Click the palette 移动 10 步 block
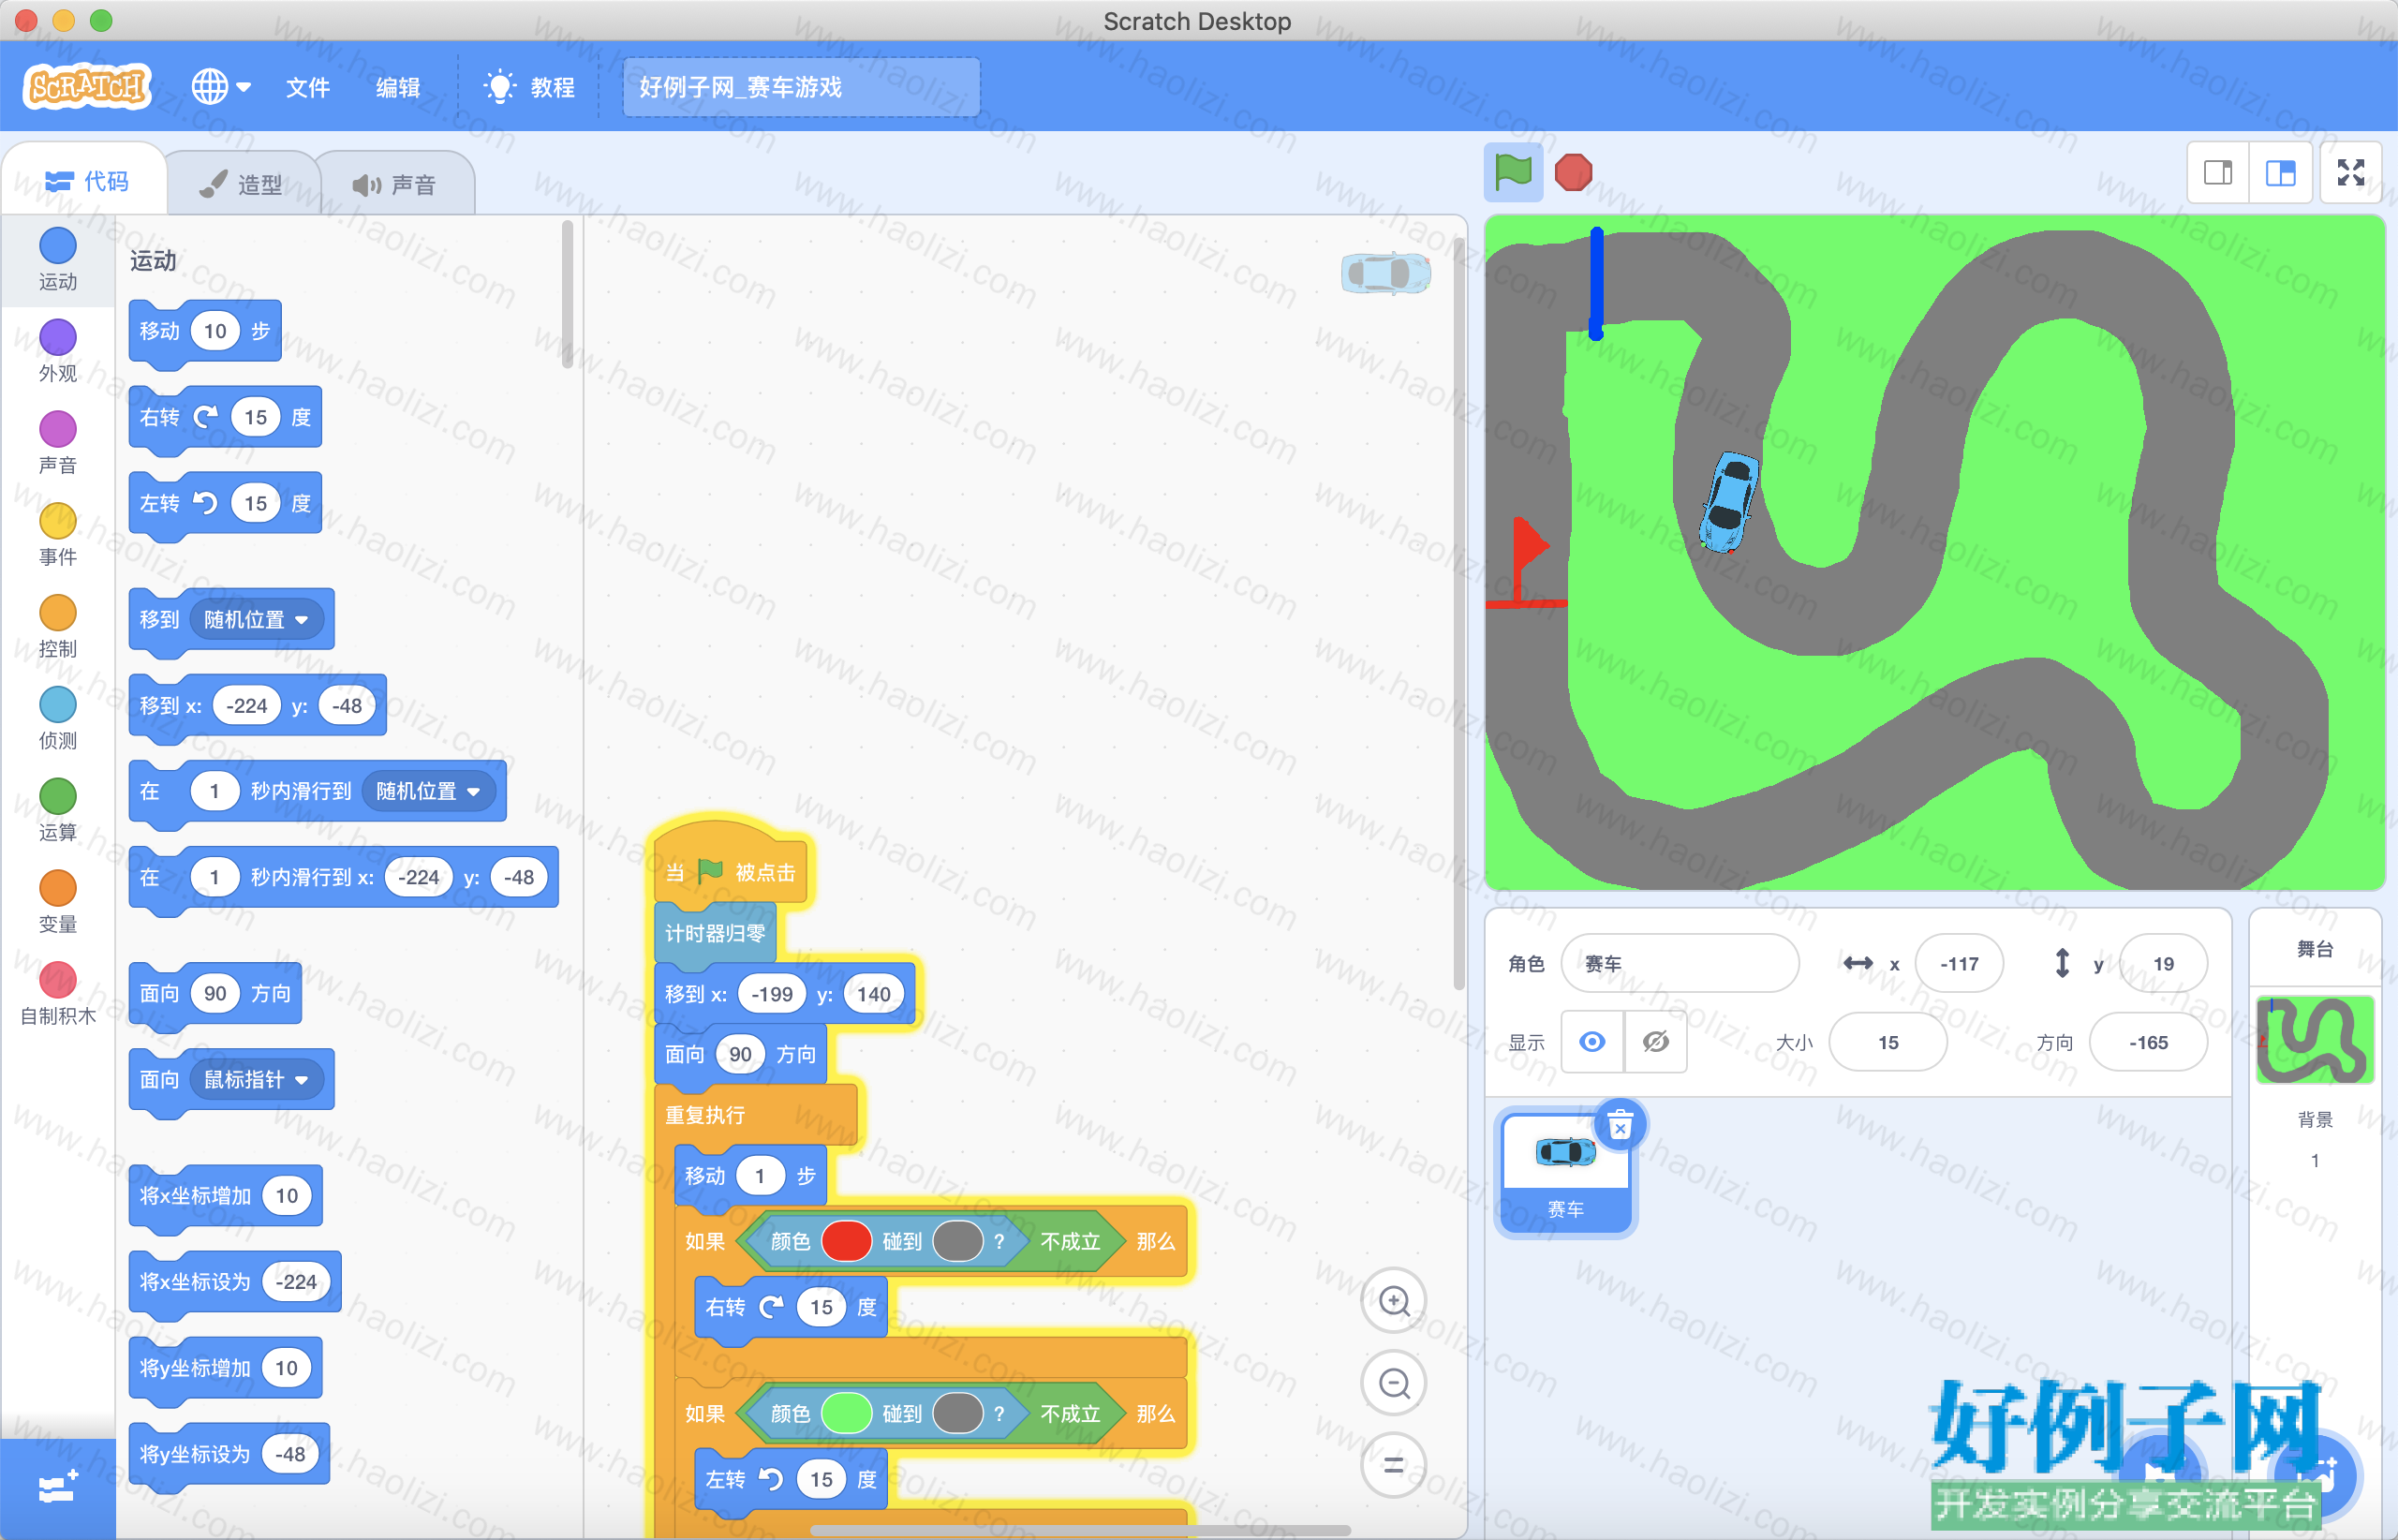 coord(205,331)
